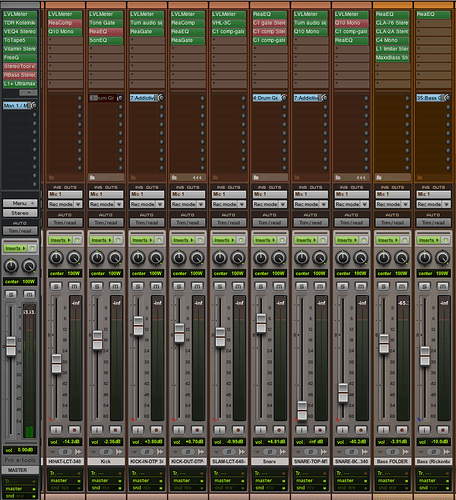Viewport: 456px width, 500px height.
Task: Click the master Menu button
Action: (20, 203)
